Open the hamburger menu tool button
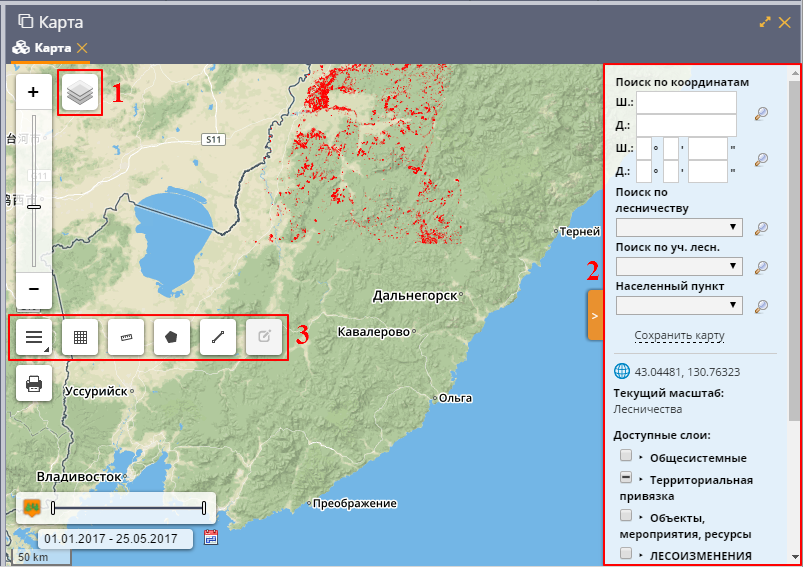 click(x=34, y=338)
